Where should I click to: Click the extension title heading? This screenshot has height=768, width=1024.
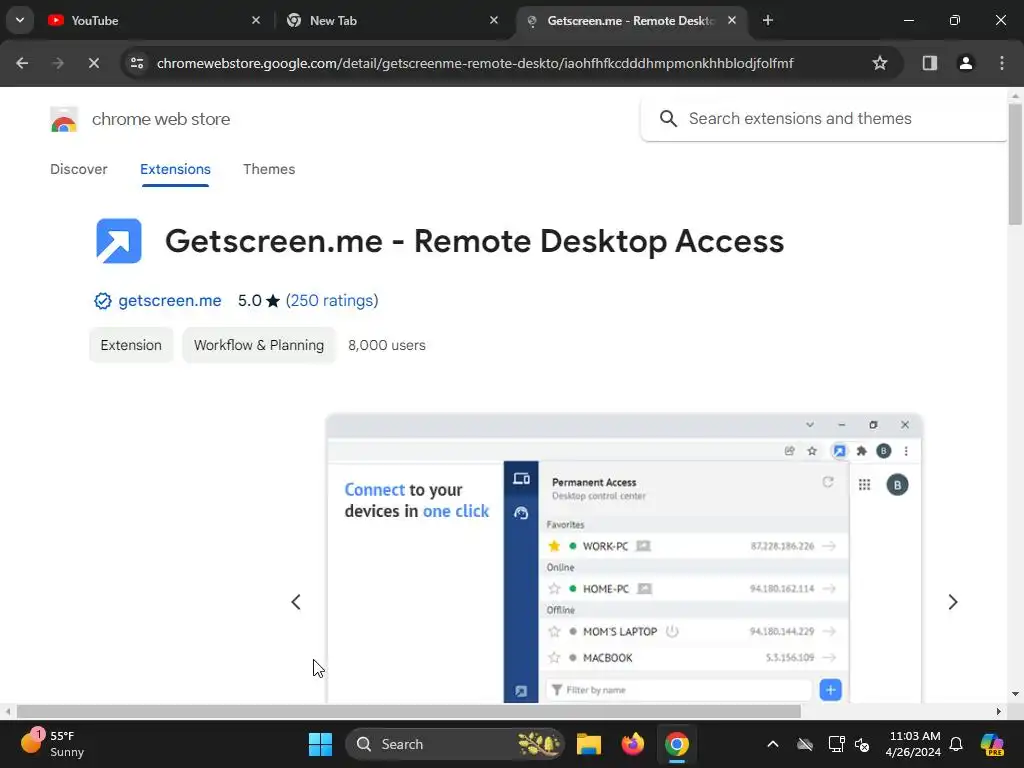(x=474, y=241)
